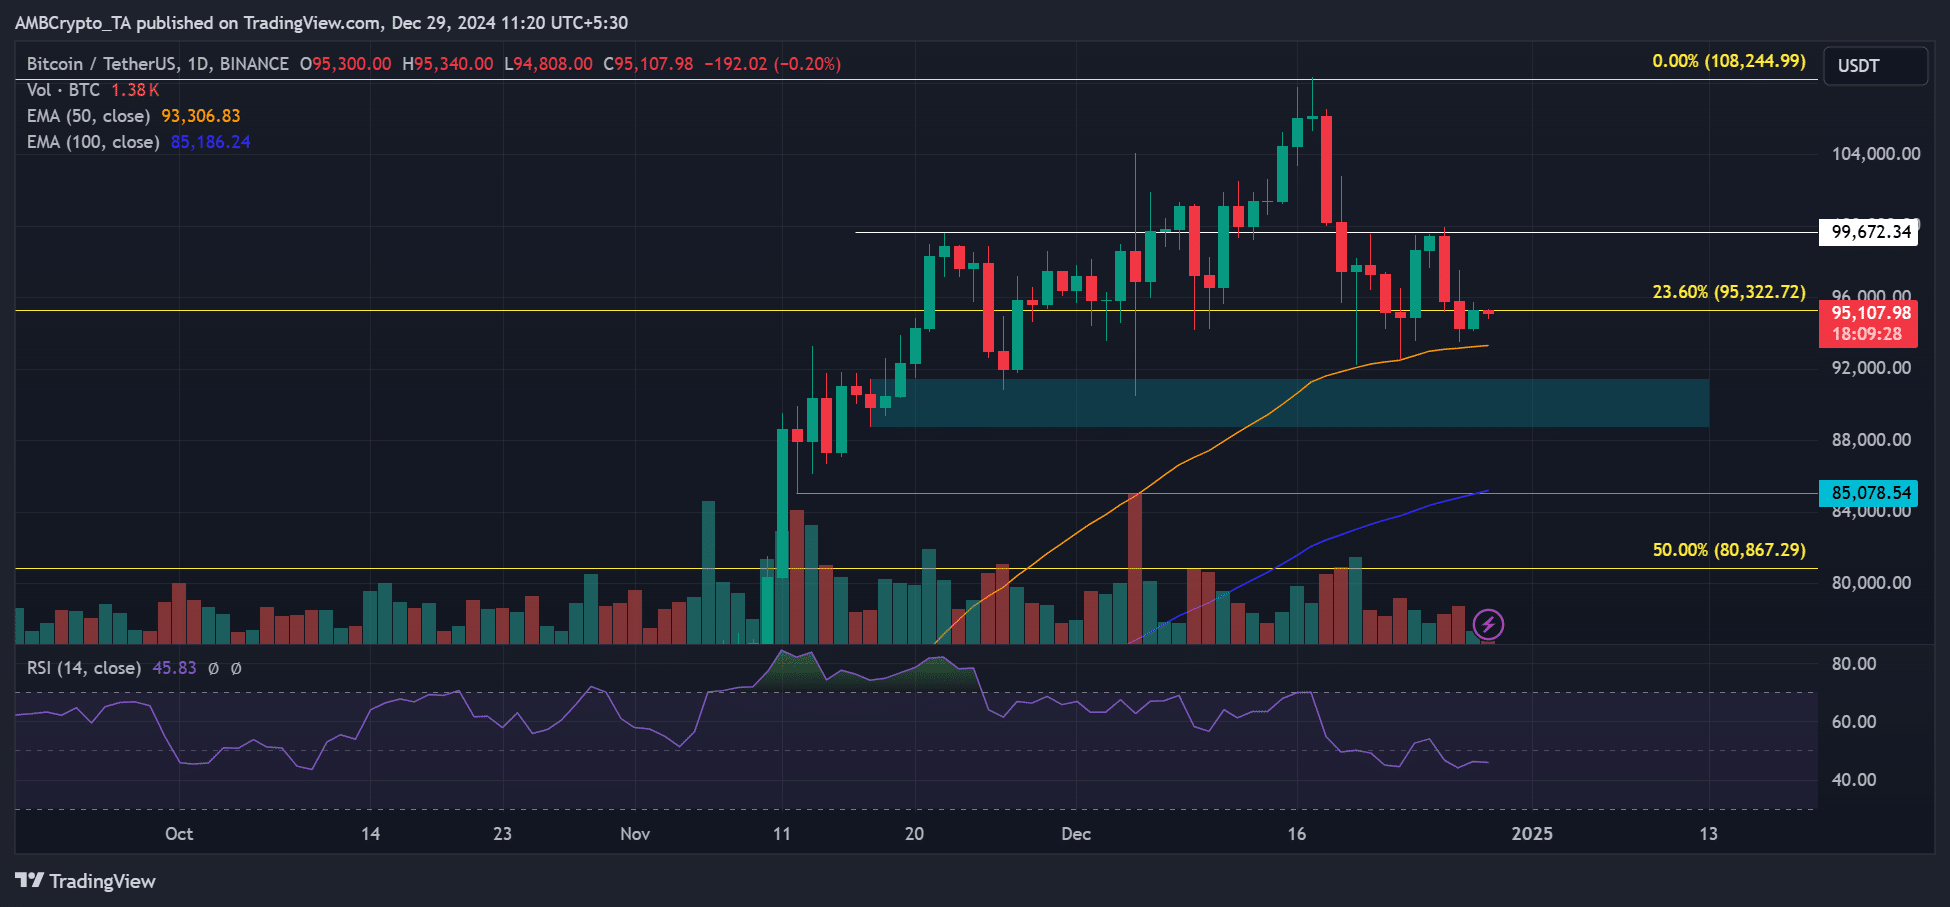Screen dimensions: 1950x907
Task: Click the AMBCrypto_TA published header text
Action: tap(321, 23)
